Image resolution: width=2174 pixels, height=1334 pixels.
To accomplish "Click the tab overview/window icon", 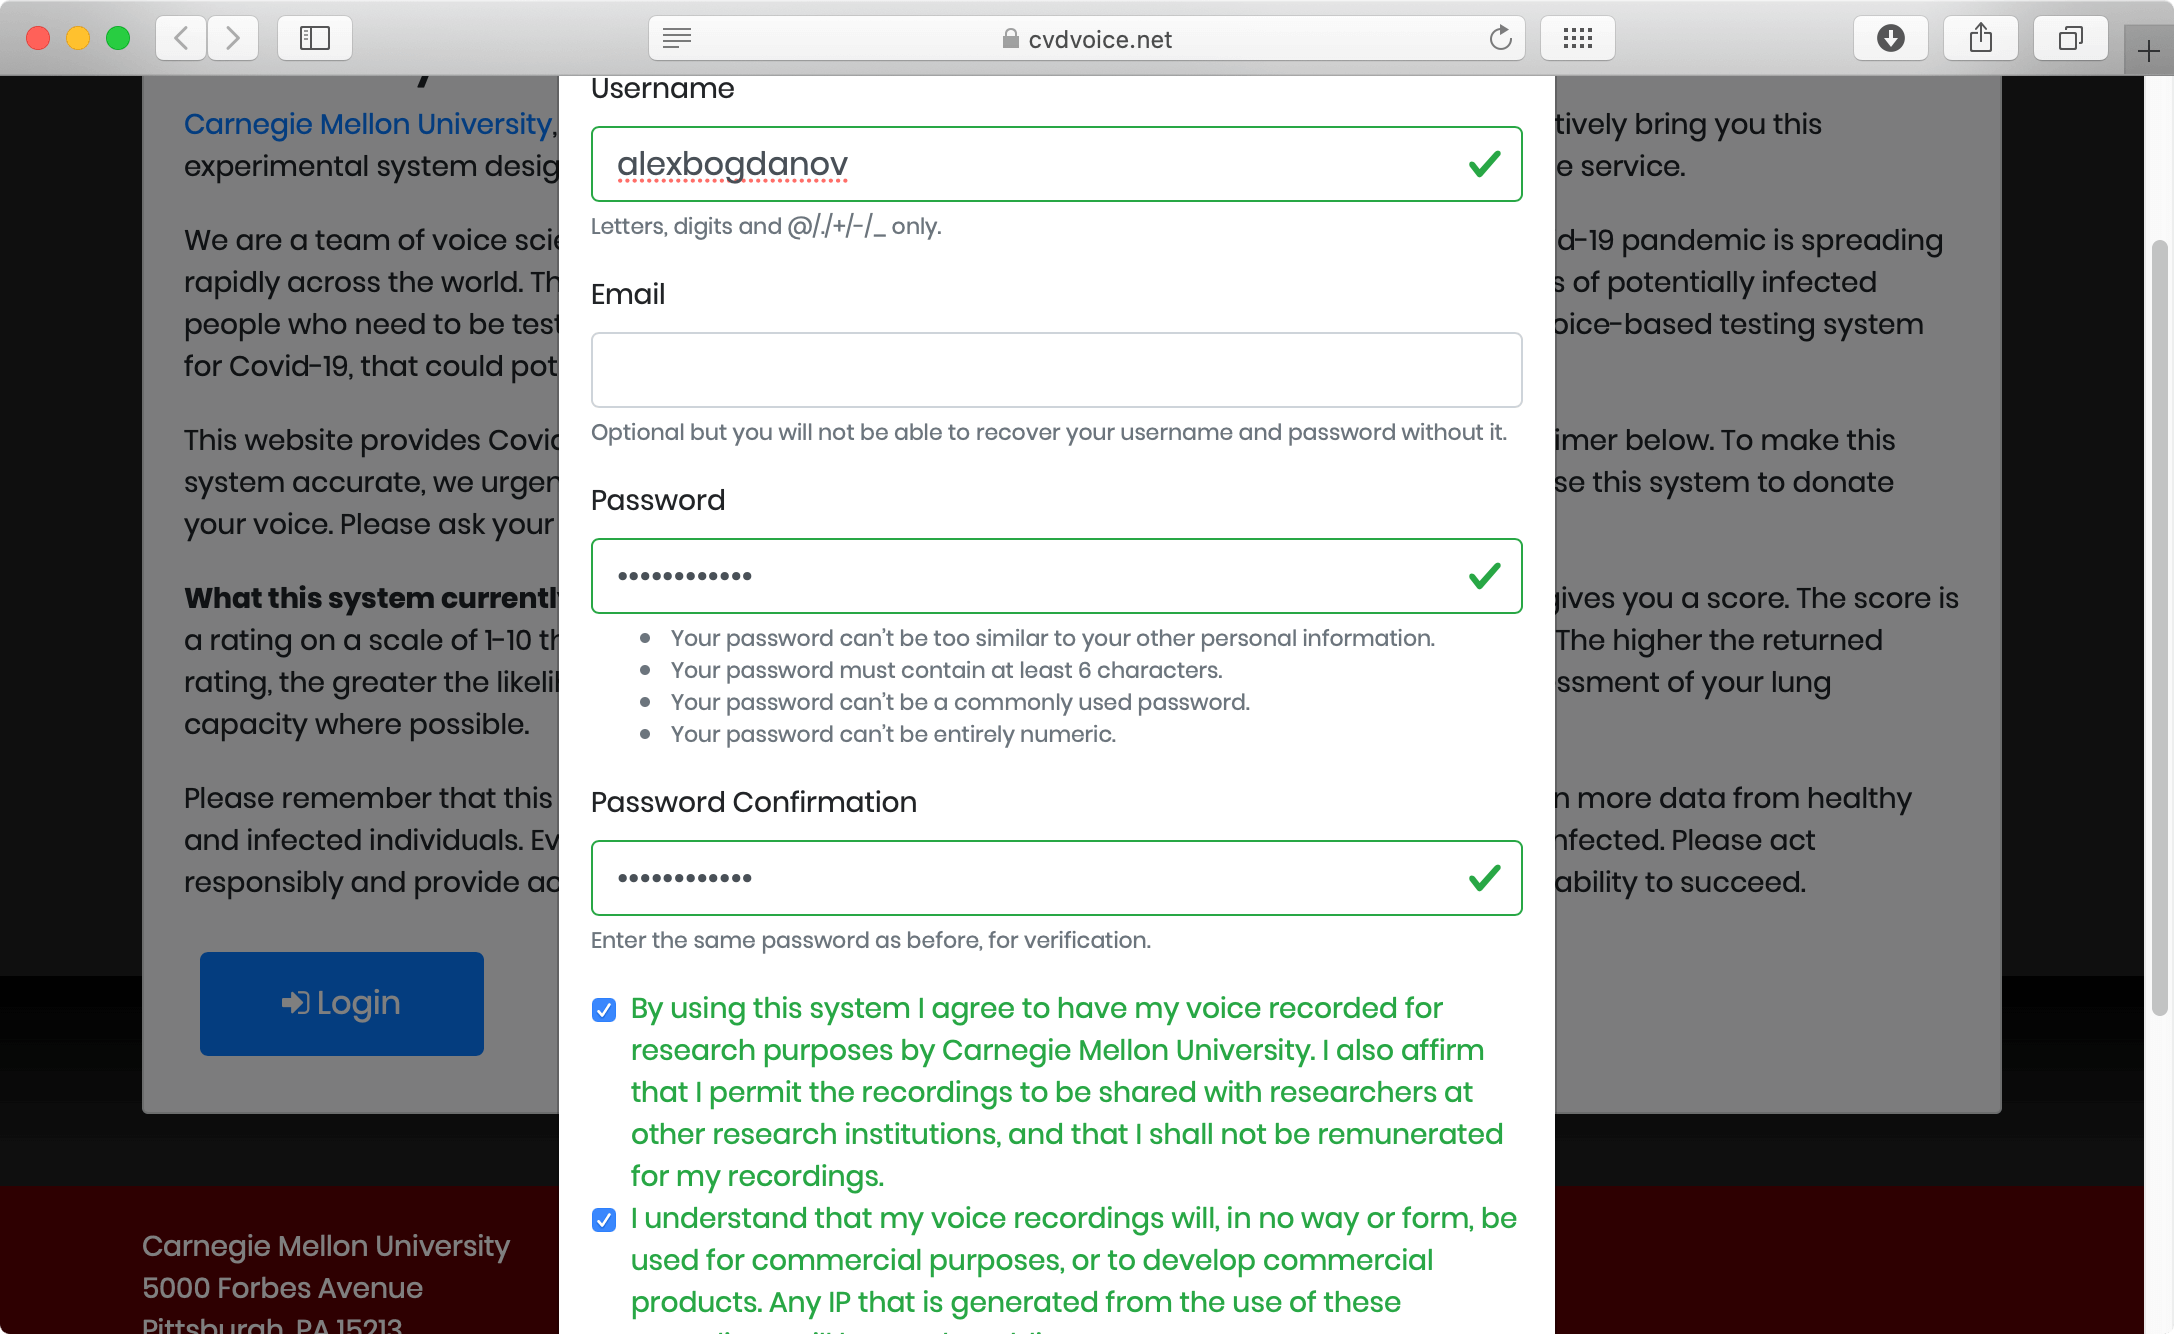I will coord(2072,36).
